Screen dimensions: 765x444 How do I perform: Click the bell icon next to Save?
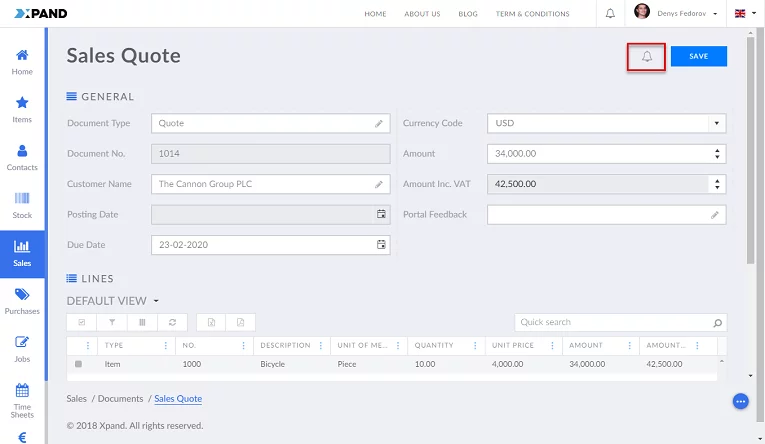click(x=646, y=57)
